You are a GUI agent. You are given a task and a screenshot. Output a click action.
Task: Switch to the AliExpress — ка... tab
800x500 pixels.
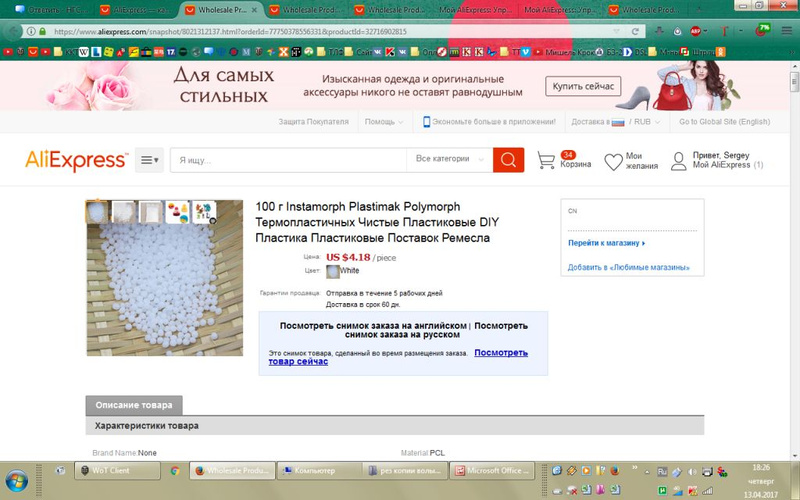pos(137,10)
